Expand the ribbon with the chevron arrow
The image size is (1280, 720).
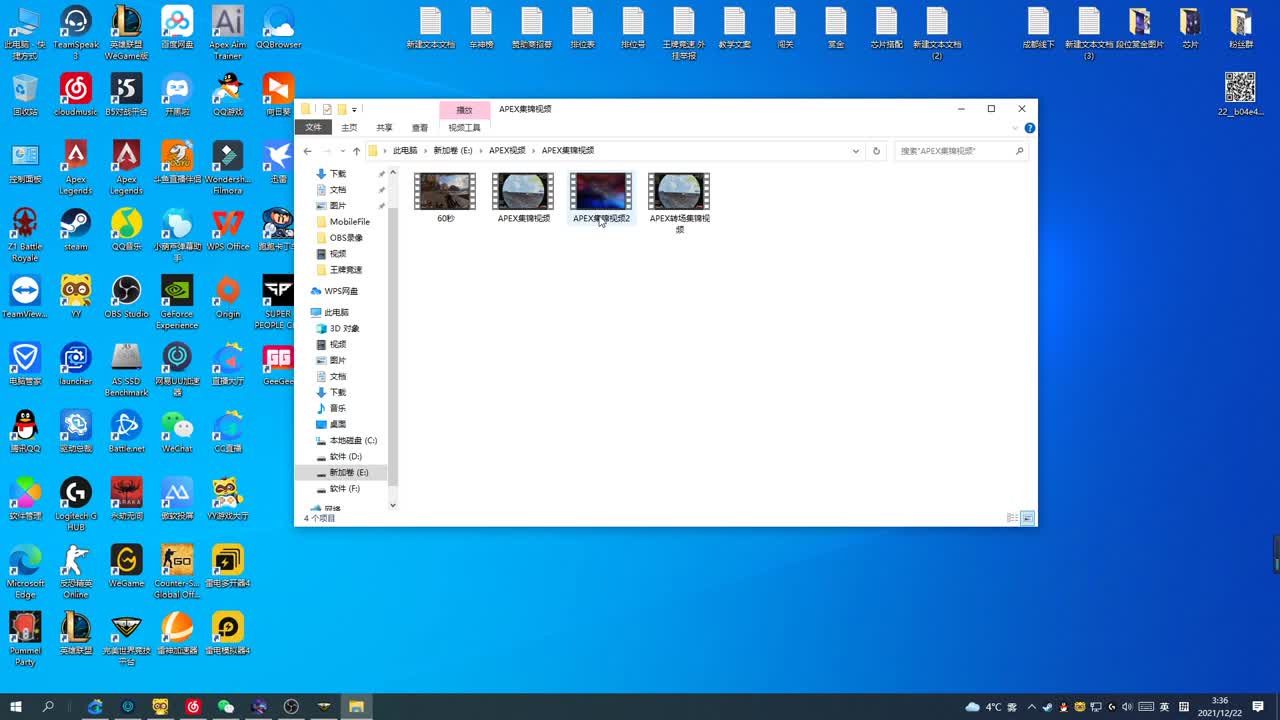tap(1016, 128)
